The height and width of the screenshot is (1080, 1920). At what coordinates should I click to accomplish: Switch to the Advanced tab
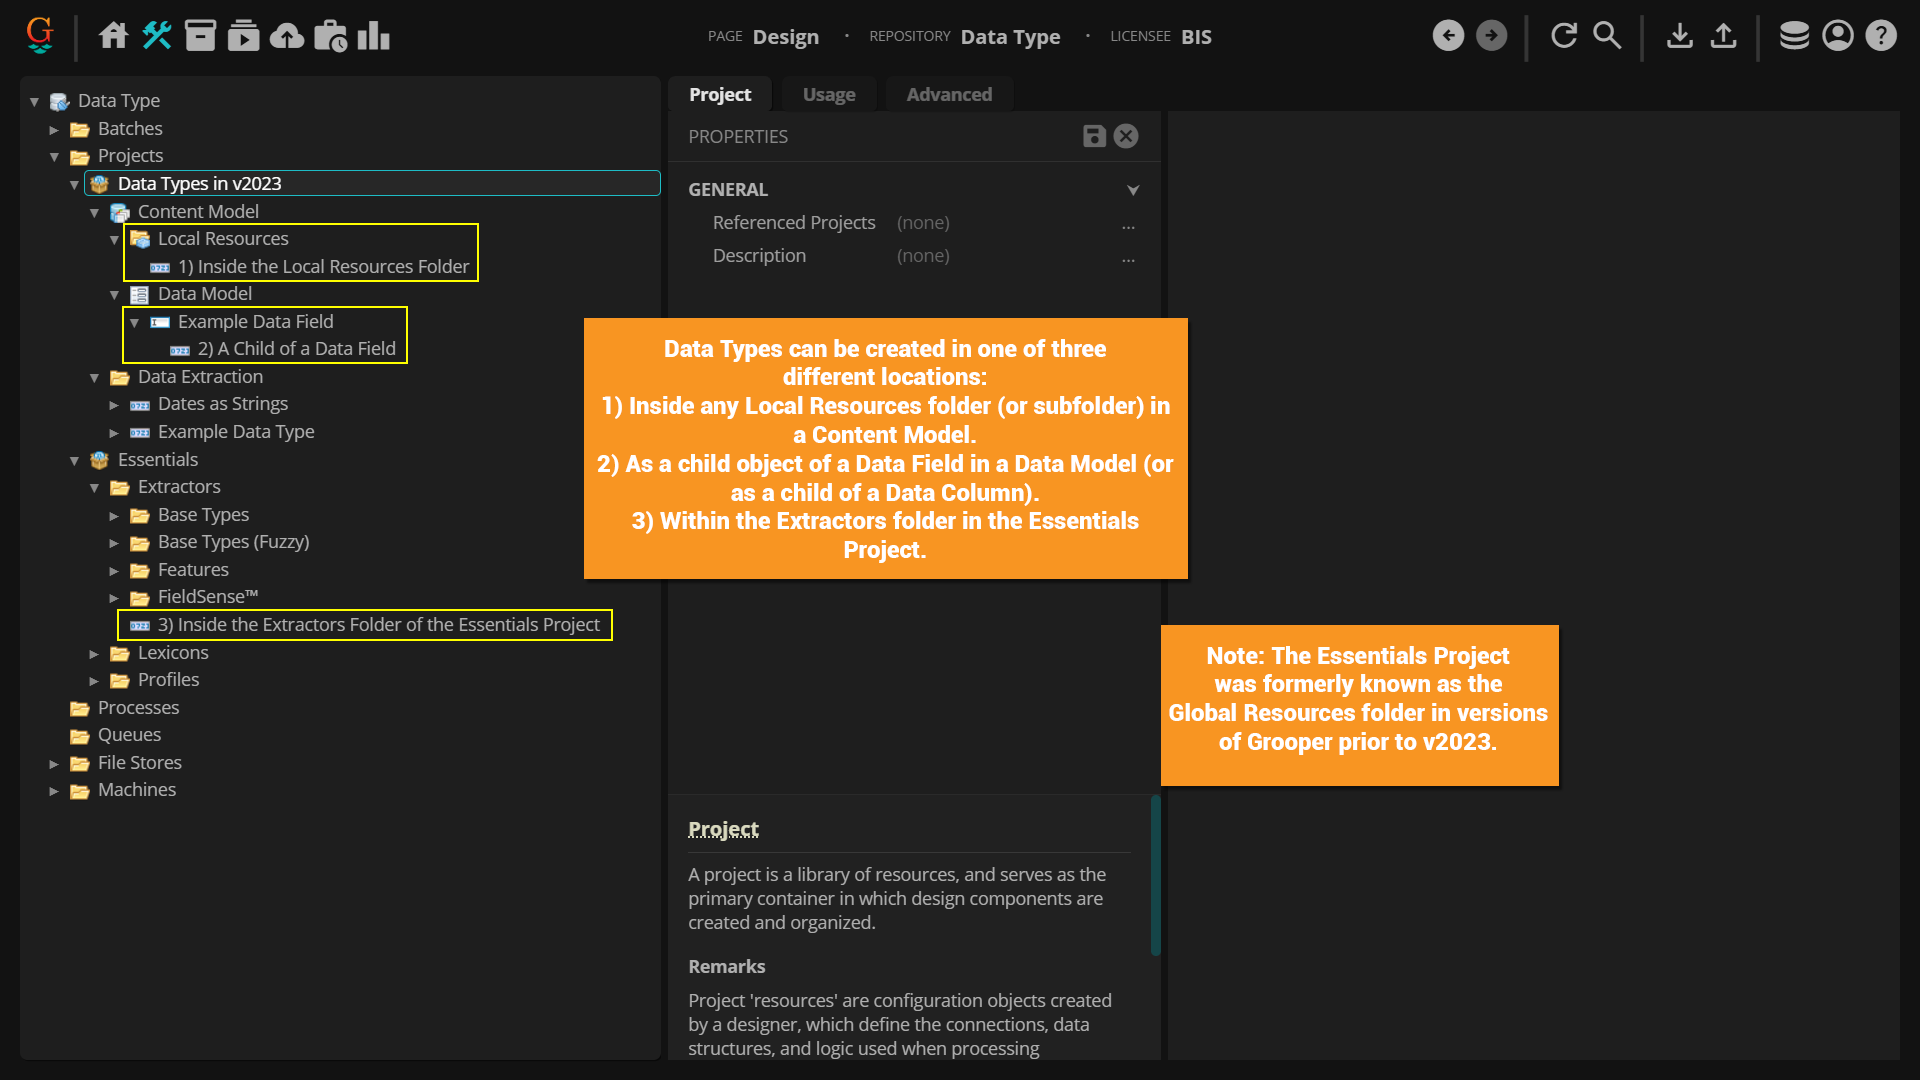948,94
